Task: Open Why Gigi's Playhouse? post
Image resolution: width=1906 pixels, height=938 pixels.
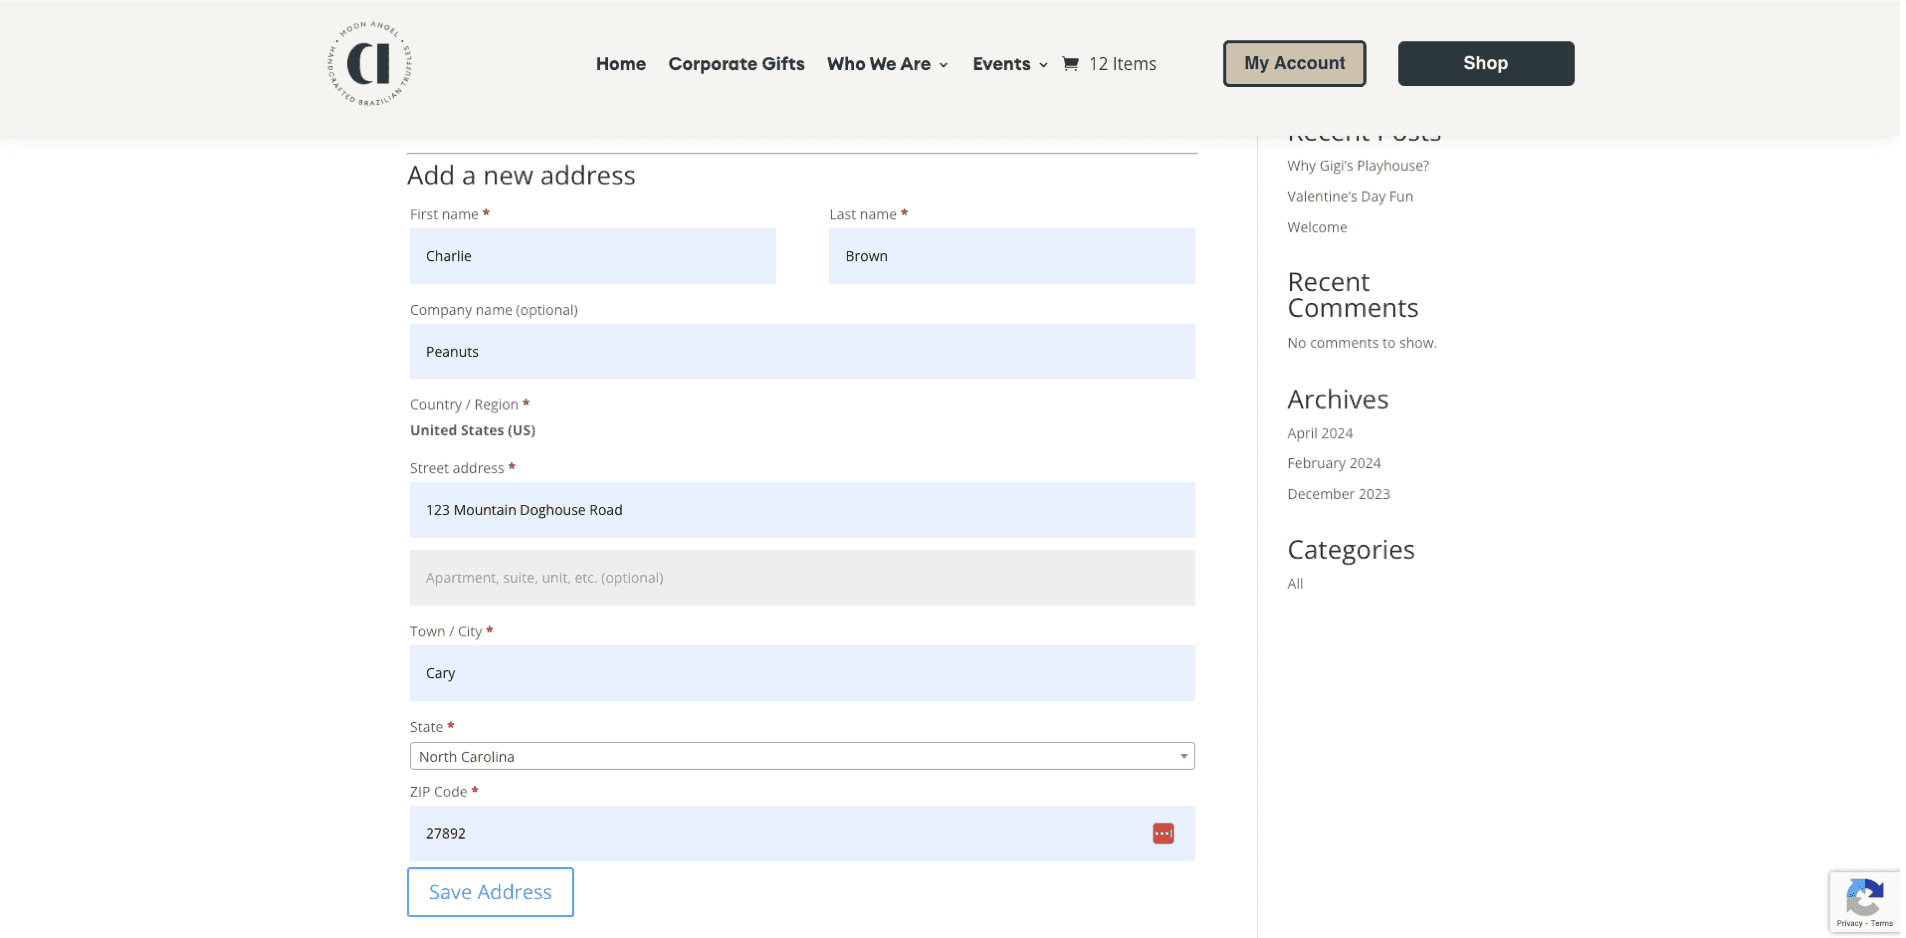Action: 1358,166
